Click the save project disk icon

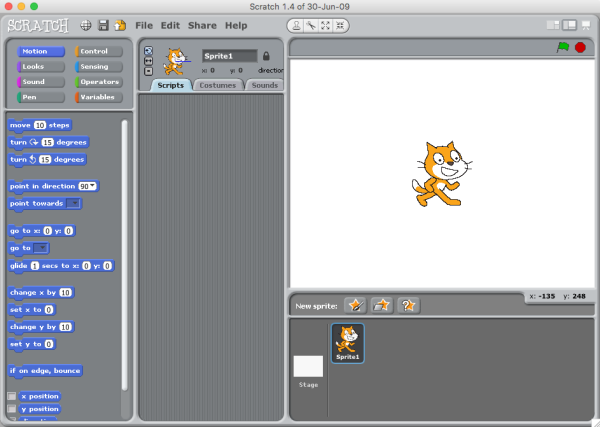pos(103,24)
